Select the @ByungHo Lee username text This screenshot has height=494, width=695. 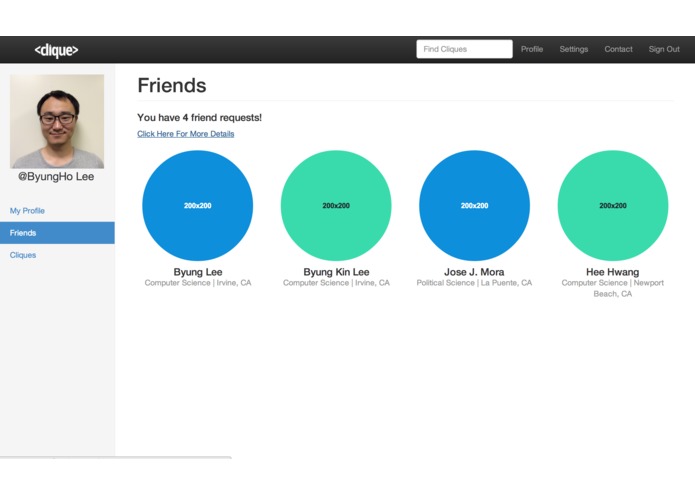(x=56, y=176)
